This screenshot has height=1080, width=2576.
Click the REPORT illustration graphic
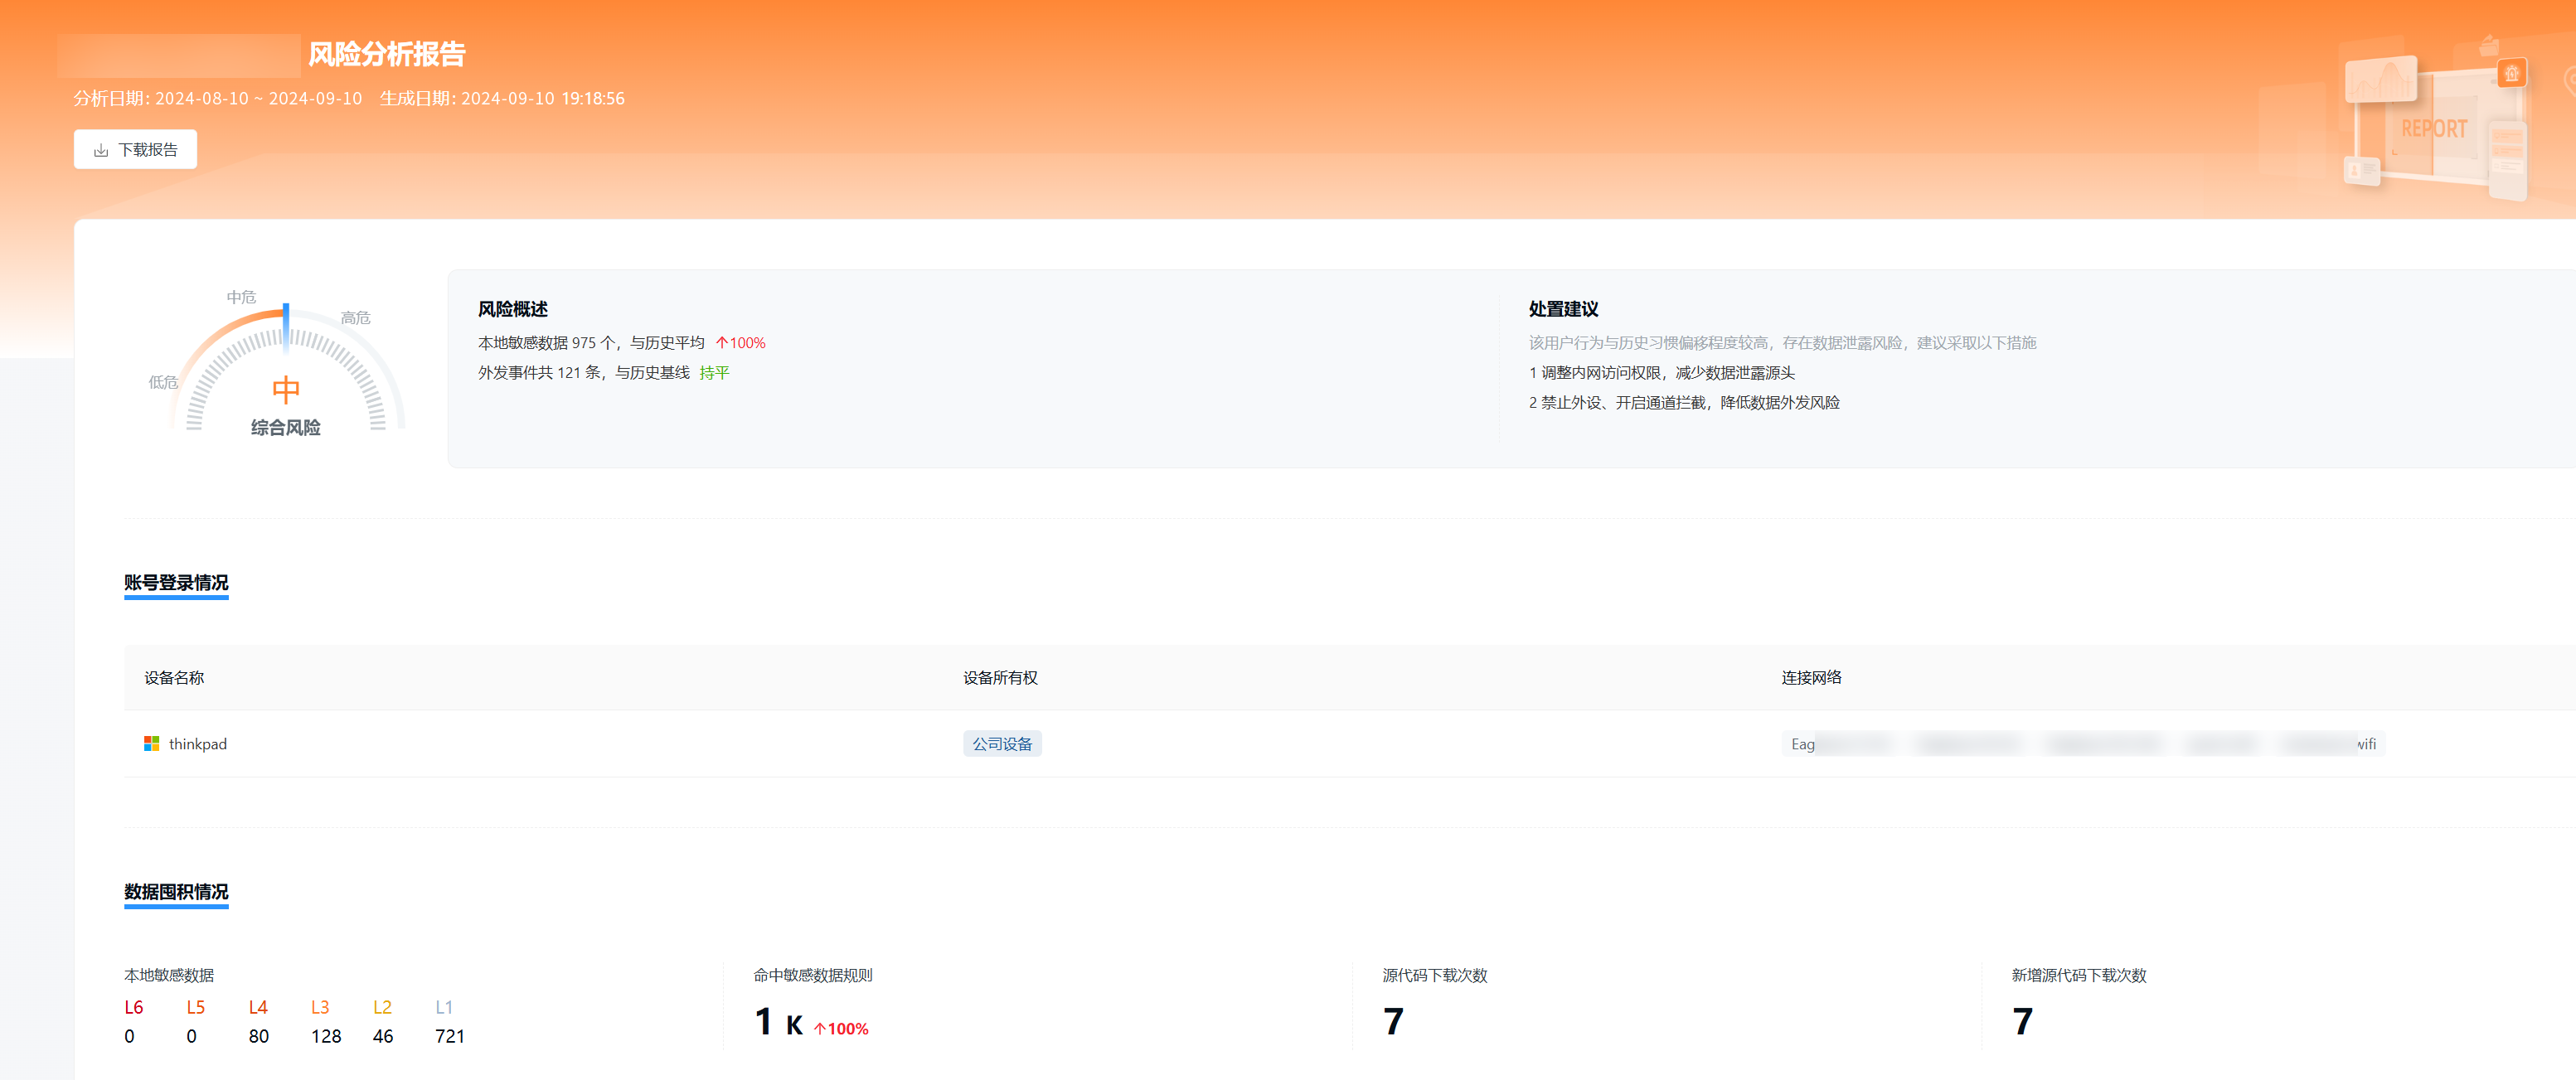pos(2434,129)
